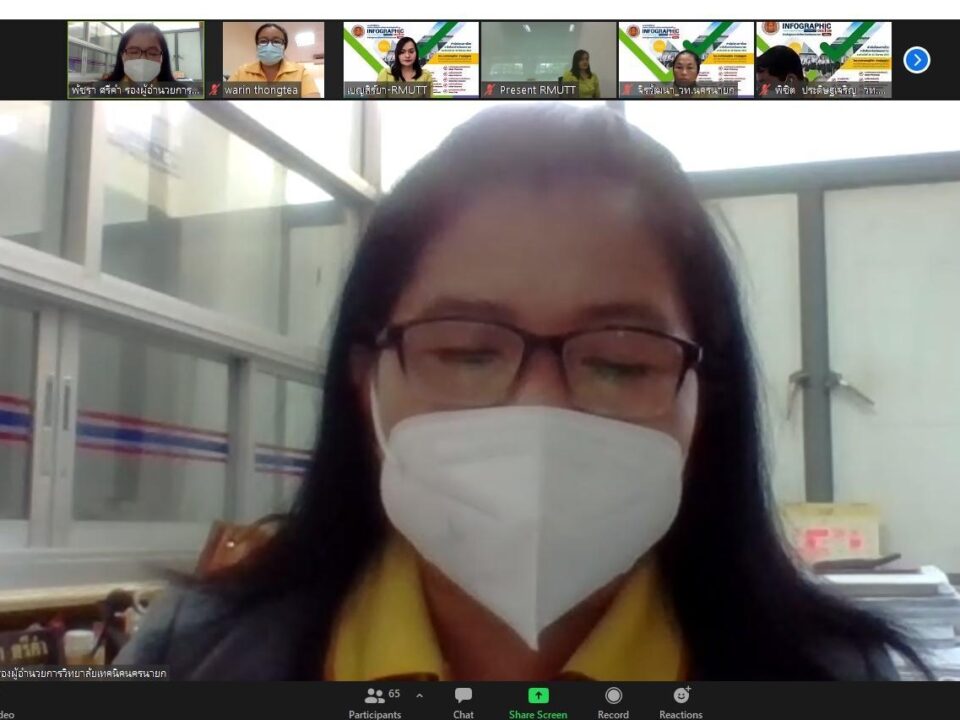This screenshot has height=720, width=960.
Task: Select the Present RMUTT video thumbnail
Action: click(x=549, y=60)
